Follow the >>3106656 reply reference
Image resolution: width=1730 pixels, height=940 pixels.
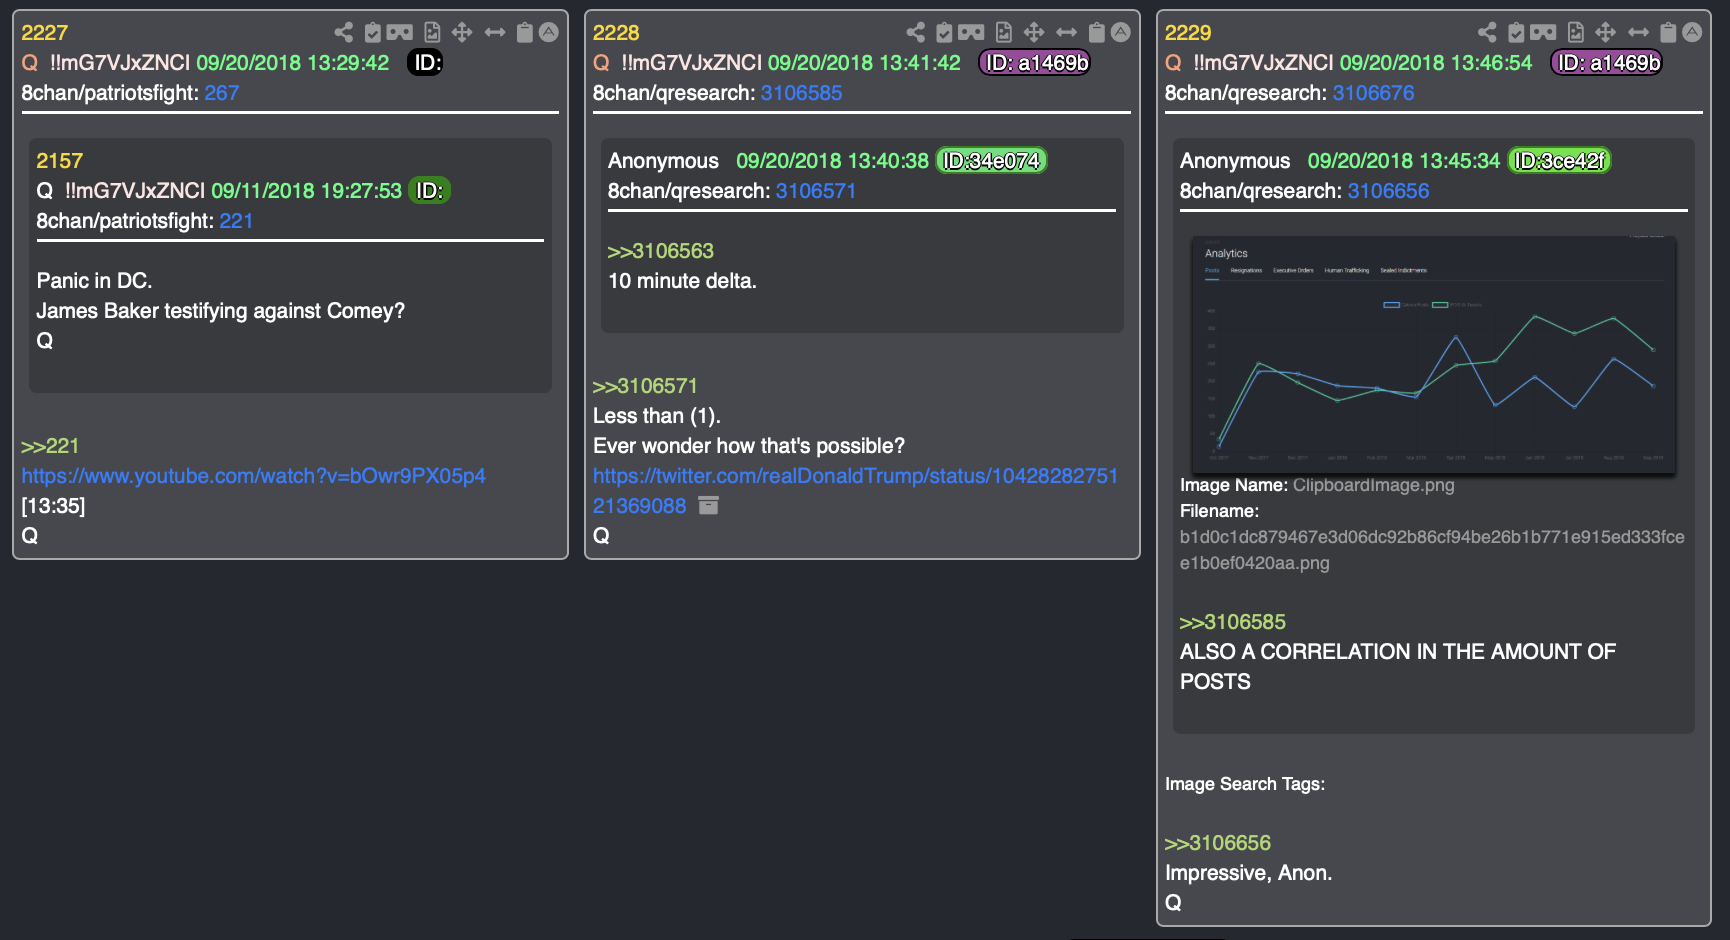[1218, 843]
